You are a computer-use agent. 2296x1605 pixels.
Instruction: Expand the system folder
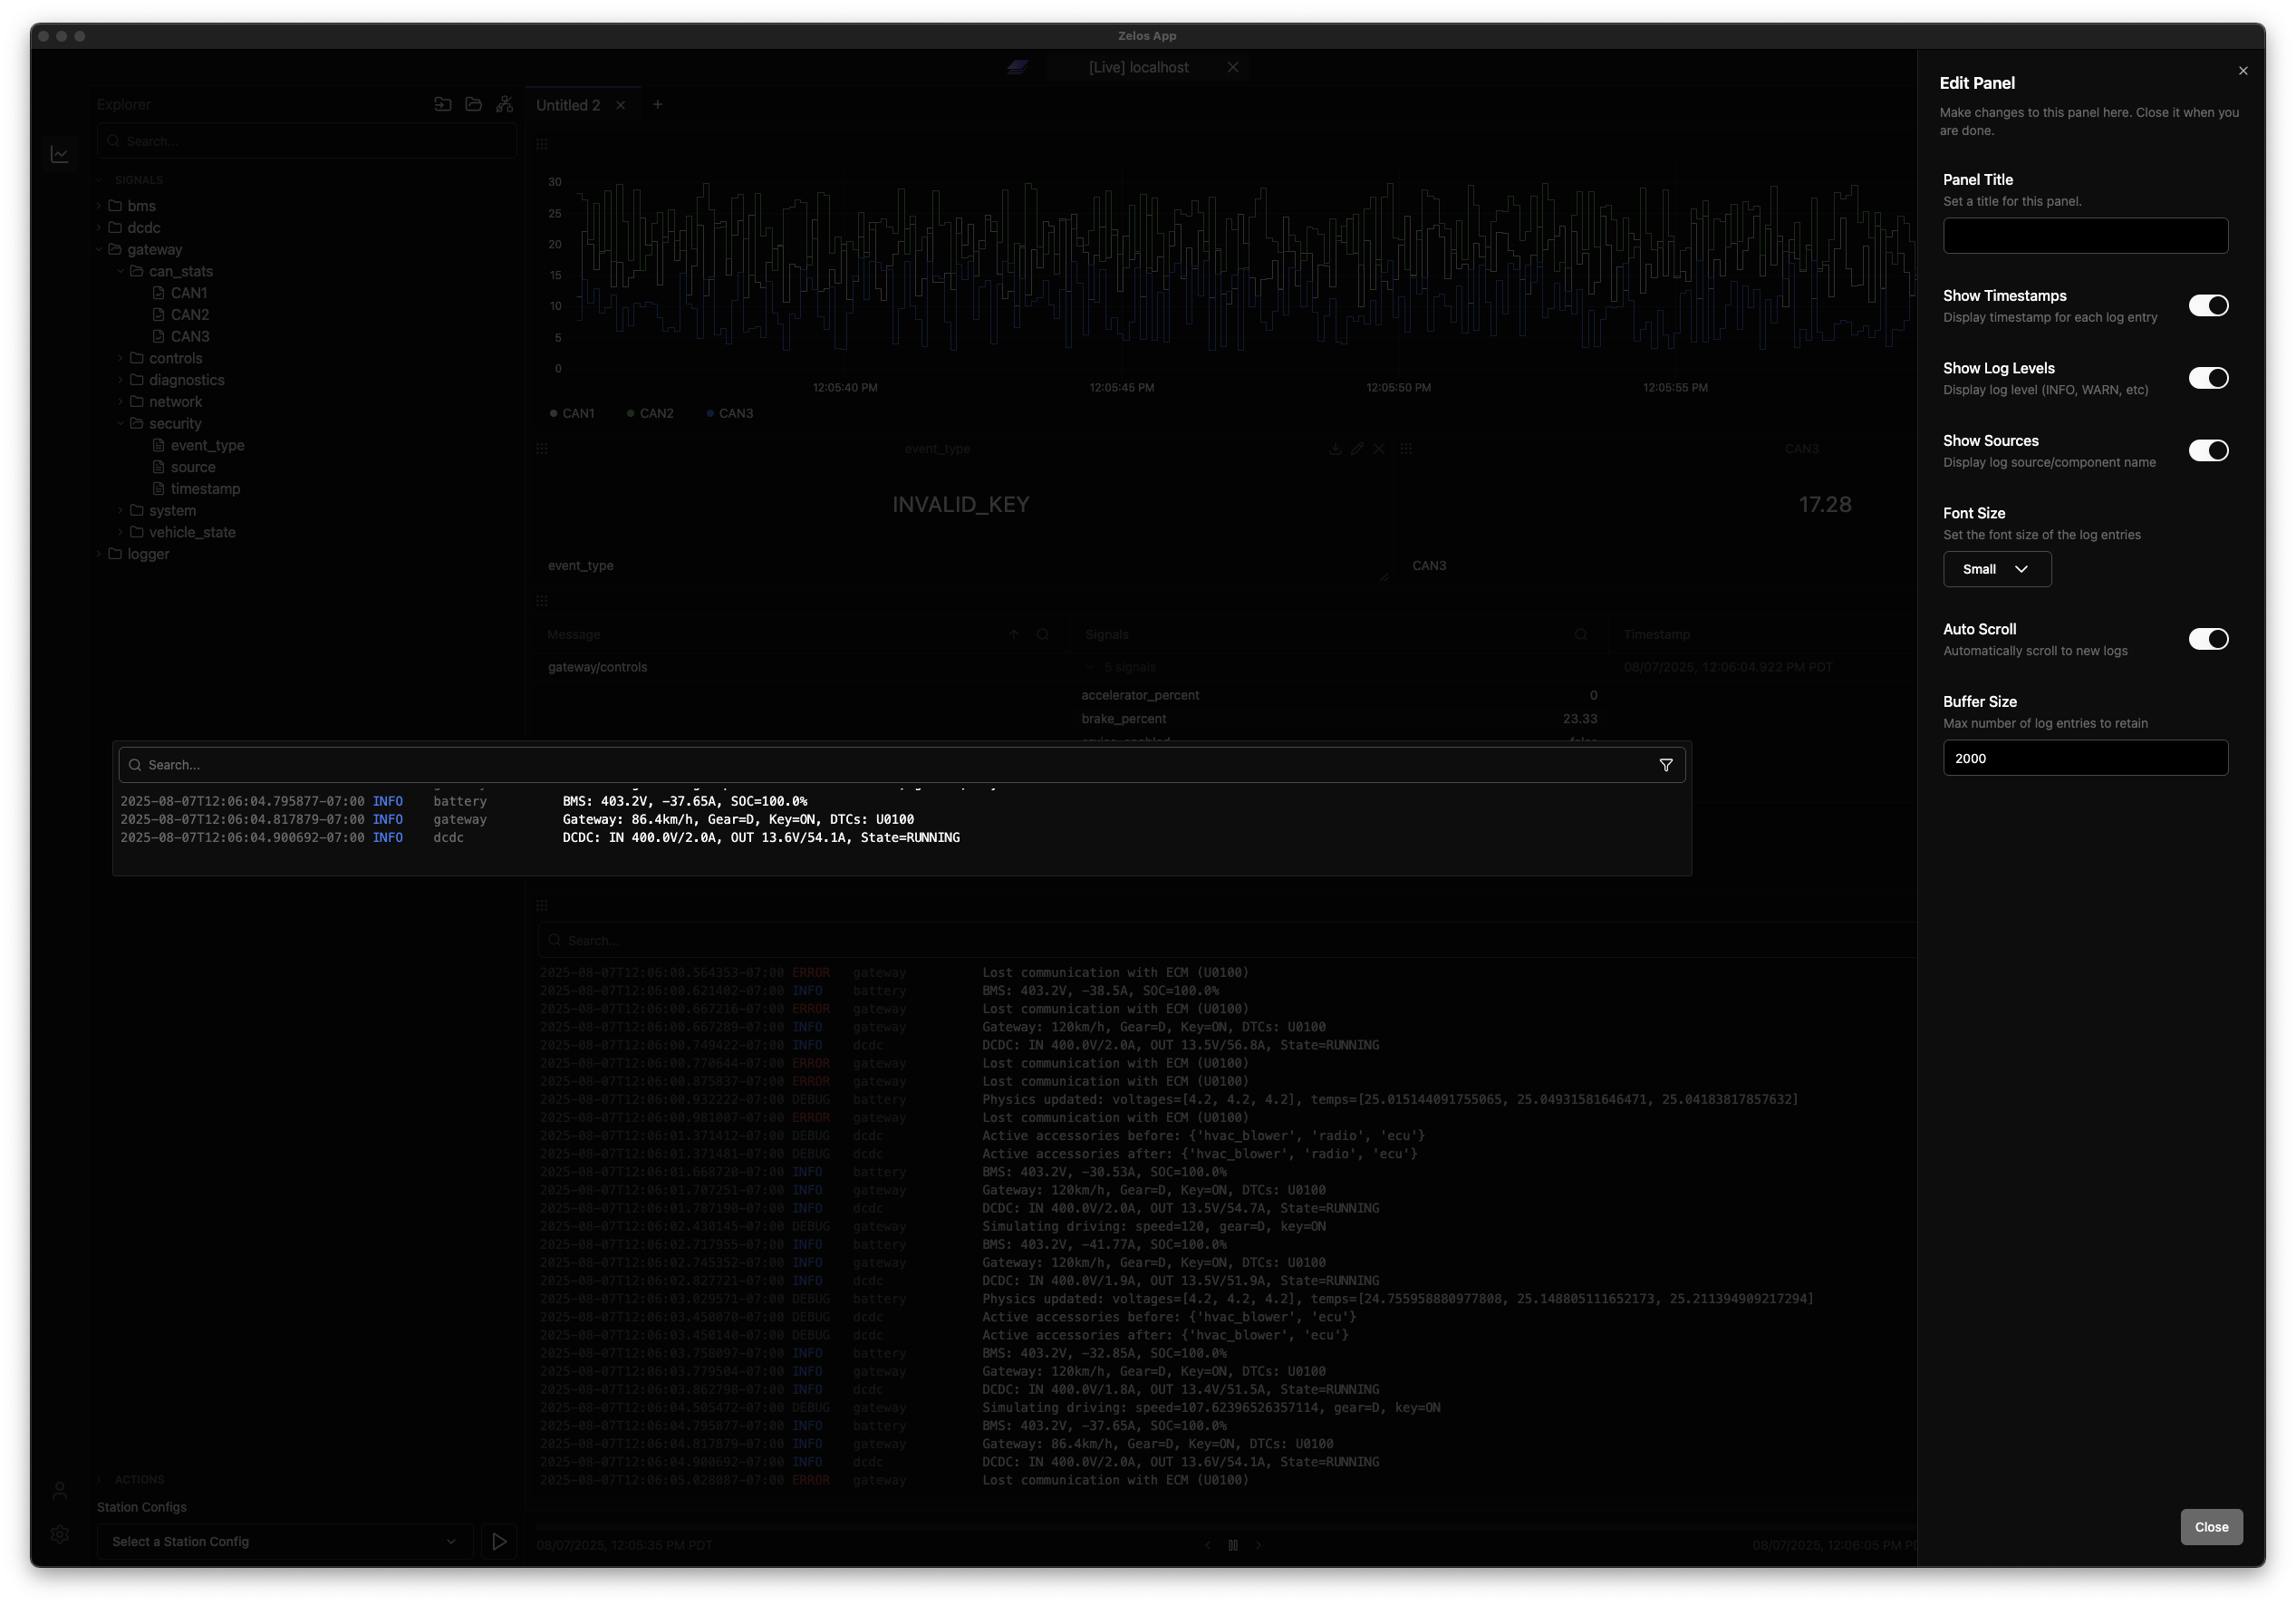point(121,511)
